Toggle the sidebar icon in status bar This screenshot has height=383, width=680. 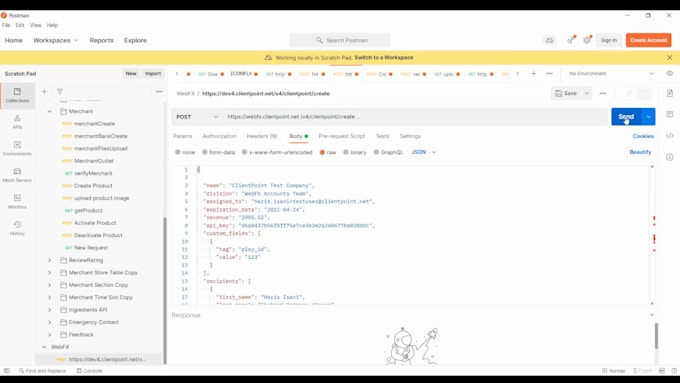[7, 371]
